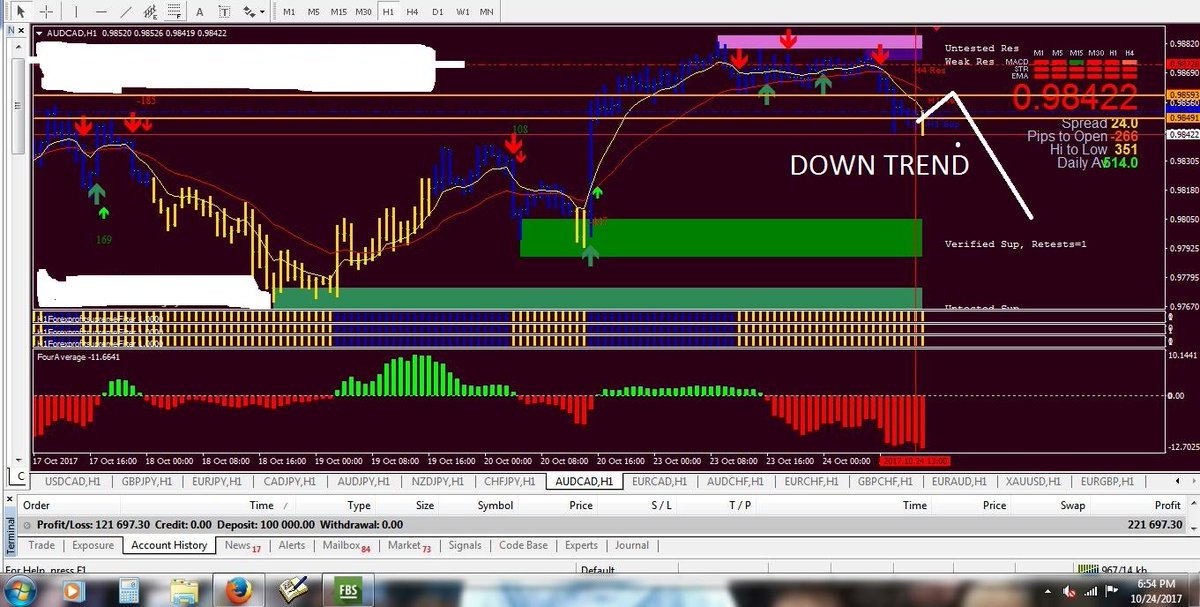Sort history by Swap column header

(1072, 506)
